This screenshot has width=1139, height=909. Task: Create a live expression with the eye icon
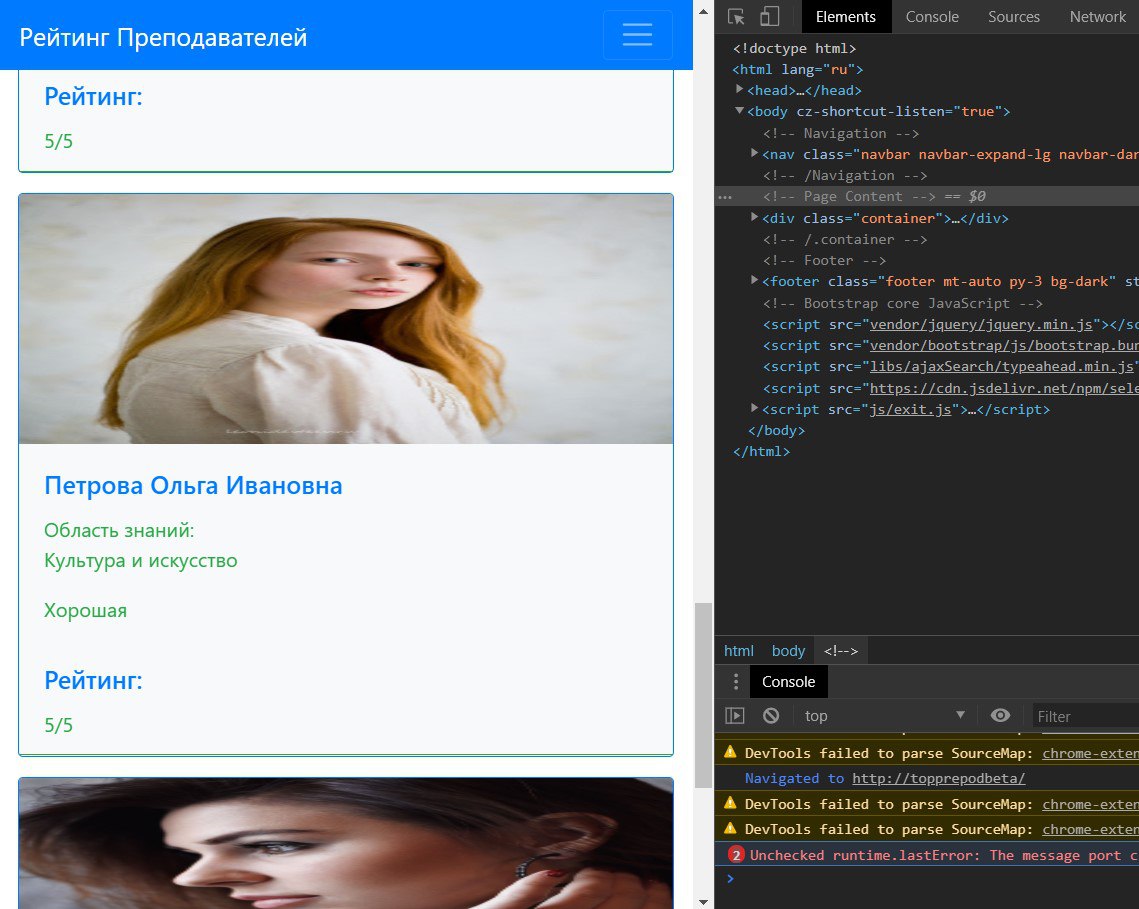coord(1000,716)
